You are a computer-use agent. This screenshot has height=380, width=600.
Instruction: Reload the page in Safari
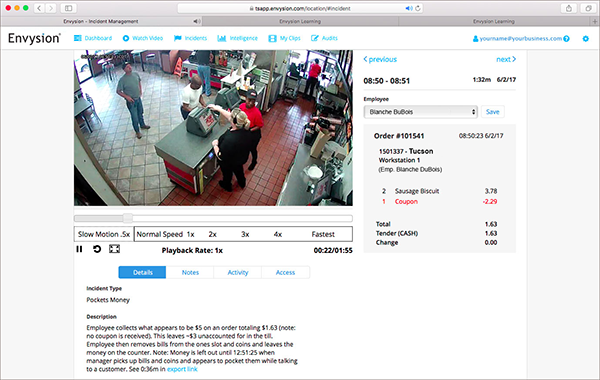point(418,8)
